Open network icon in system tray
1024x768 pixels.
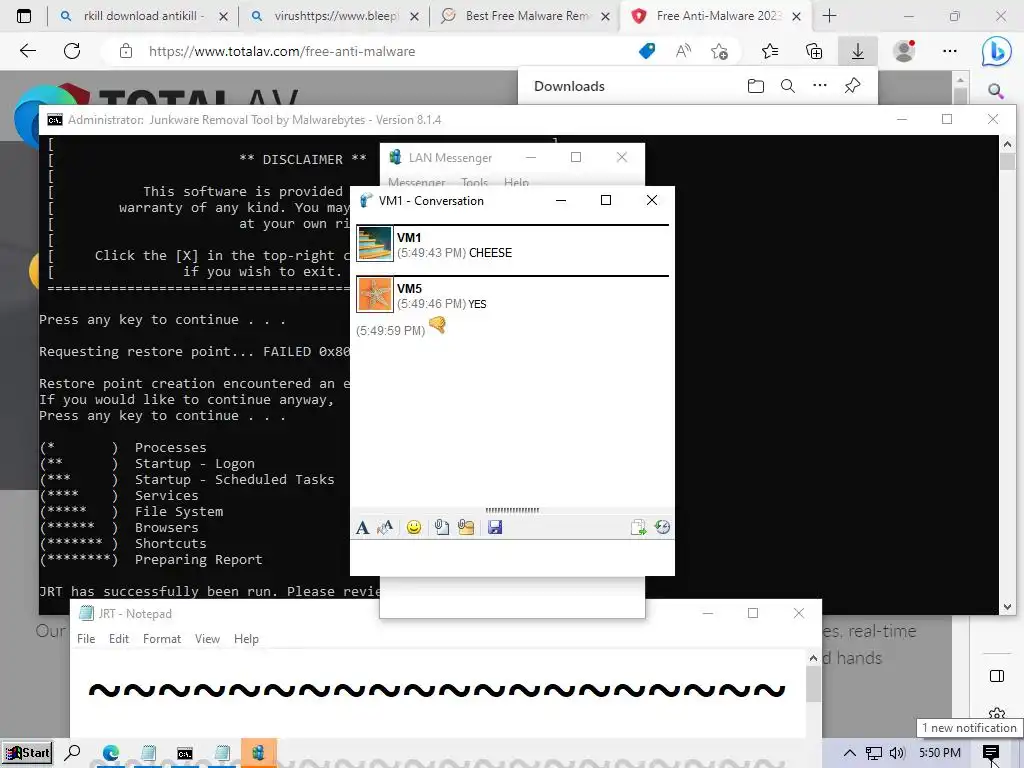click(873, 753)
